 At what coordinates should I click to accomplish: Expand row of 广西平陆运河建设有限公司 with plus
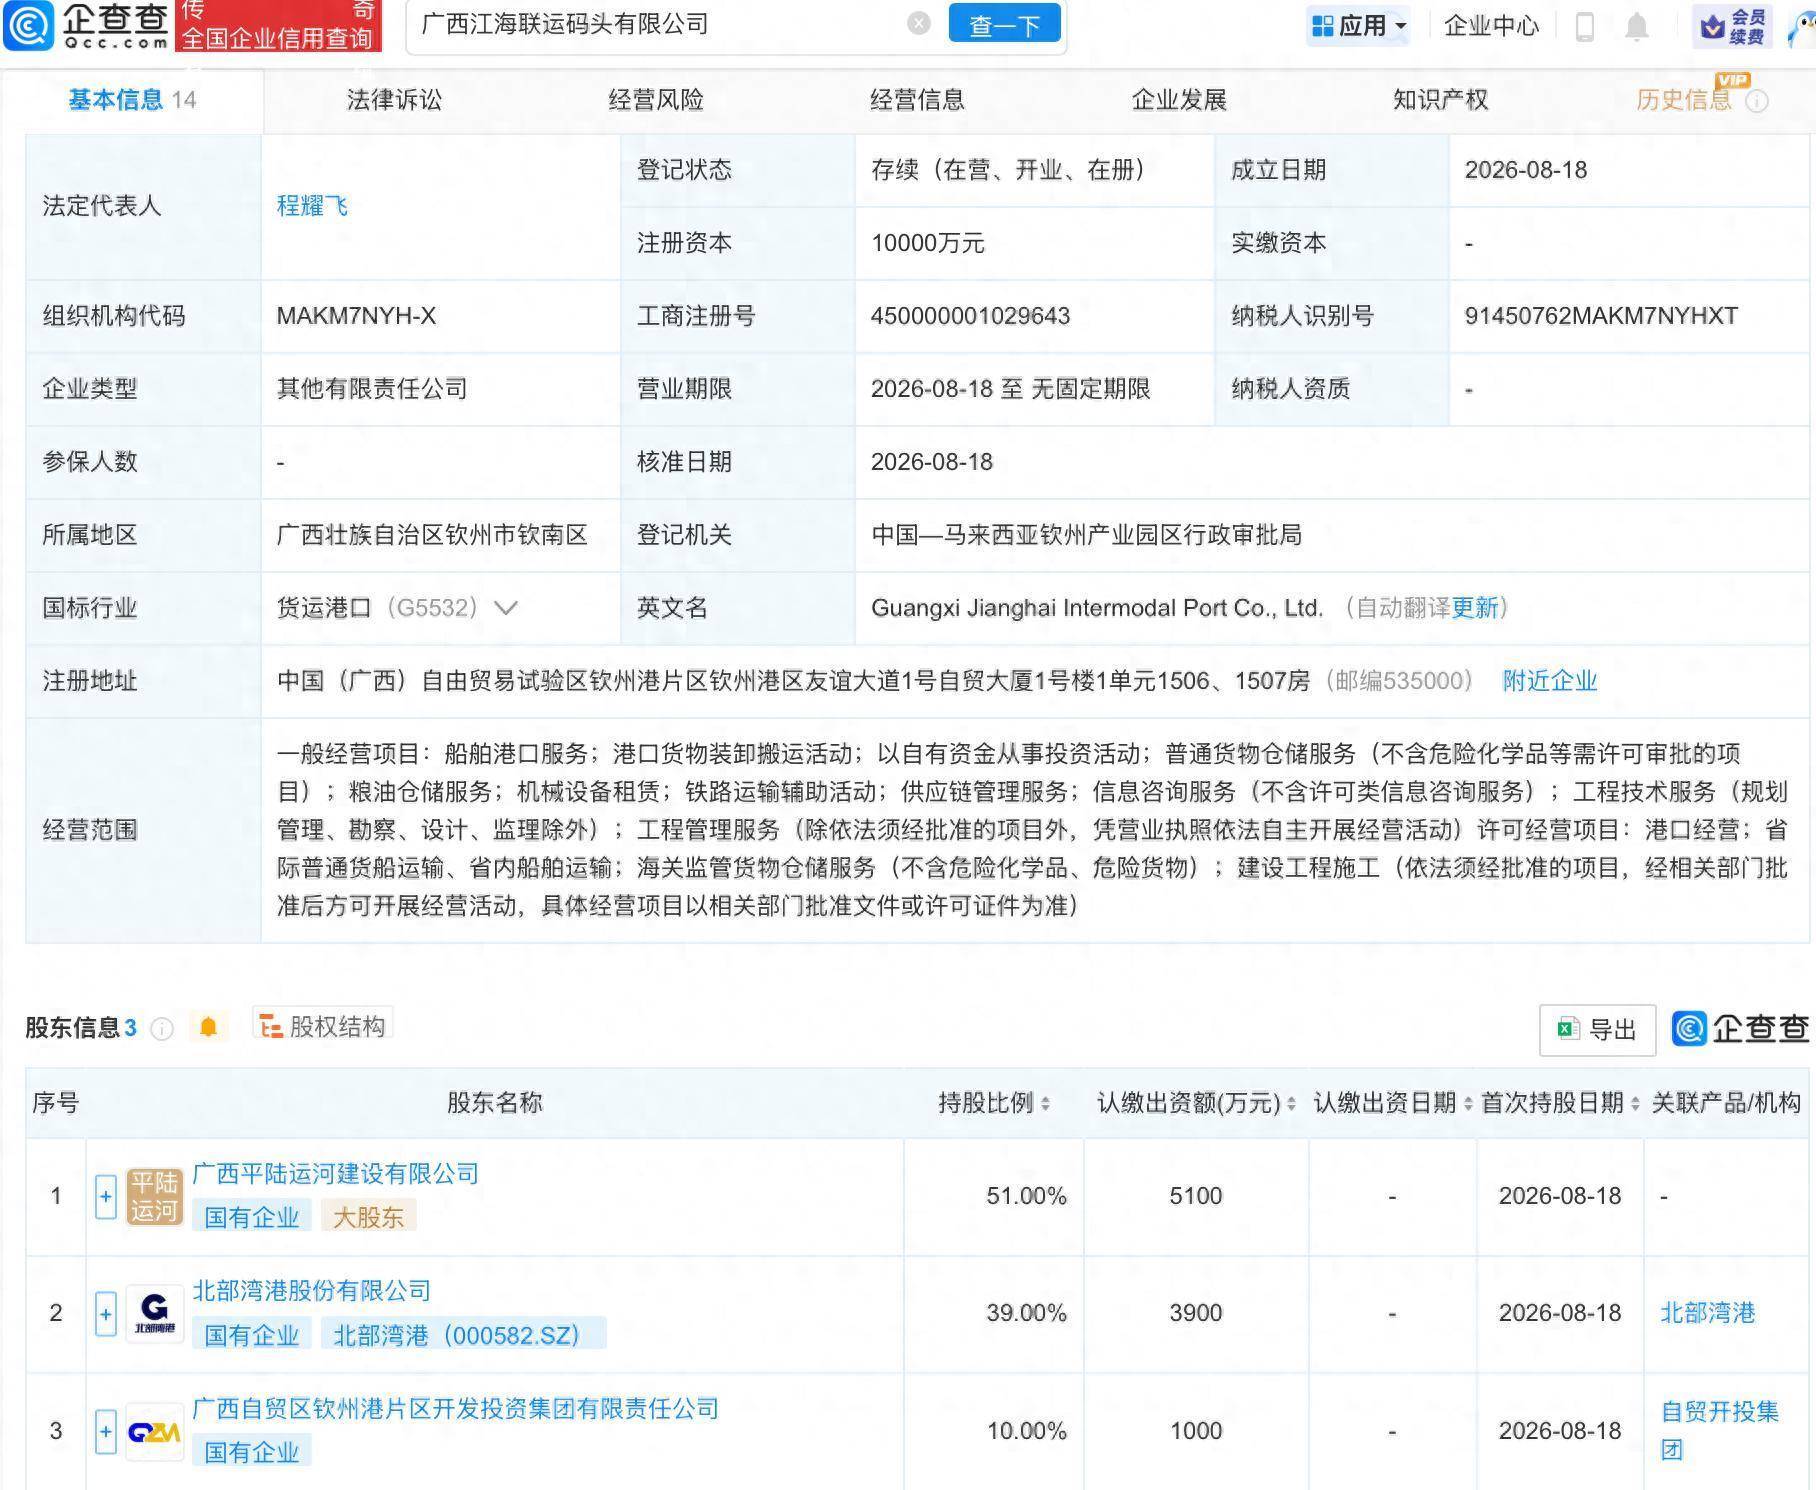[x=106, y=1196]
